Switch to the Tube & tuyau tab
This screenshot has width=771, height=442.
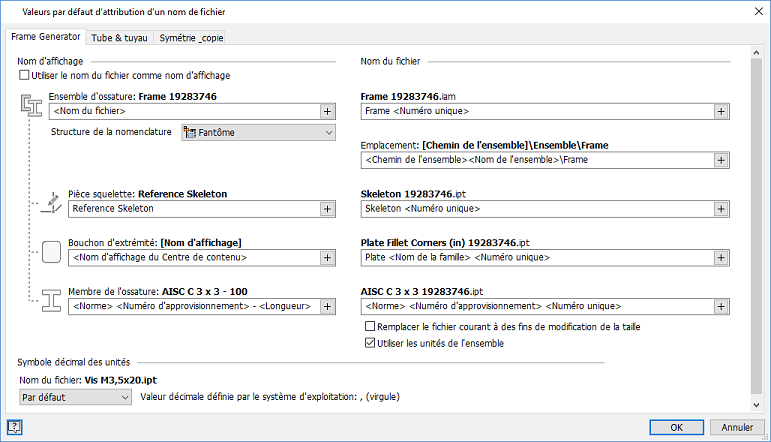(119, 38)
